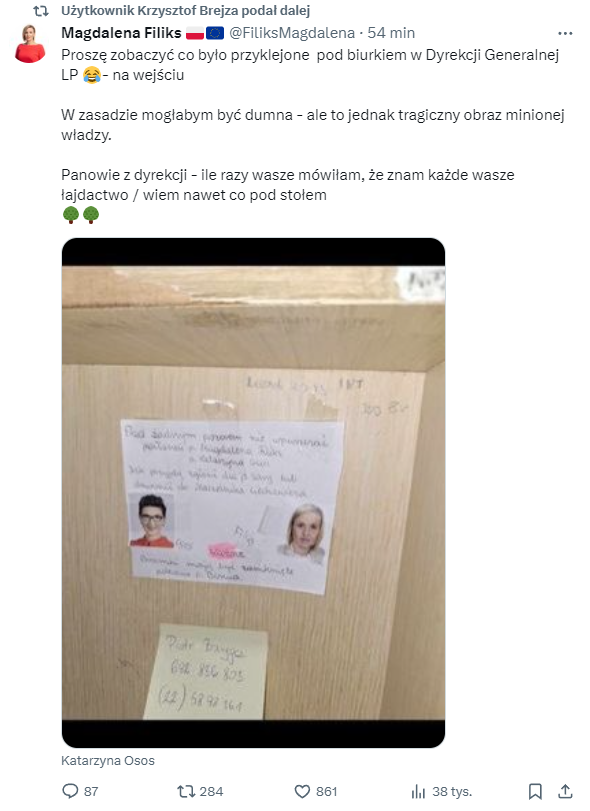Click the 861 likes count
The image size is (590, 811).
[326, 791]
